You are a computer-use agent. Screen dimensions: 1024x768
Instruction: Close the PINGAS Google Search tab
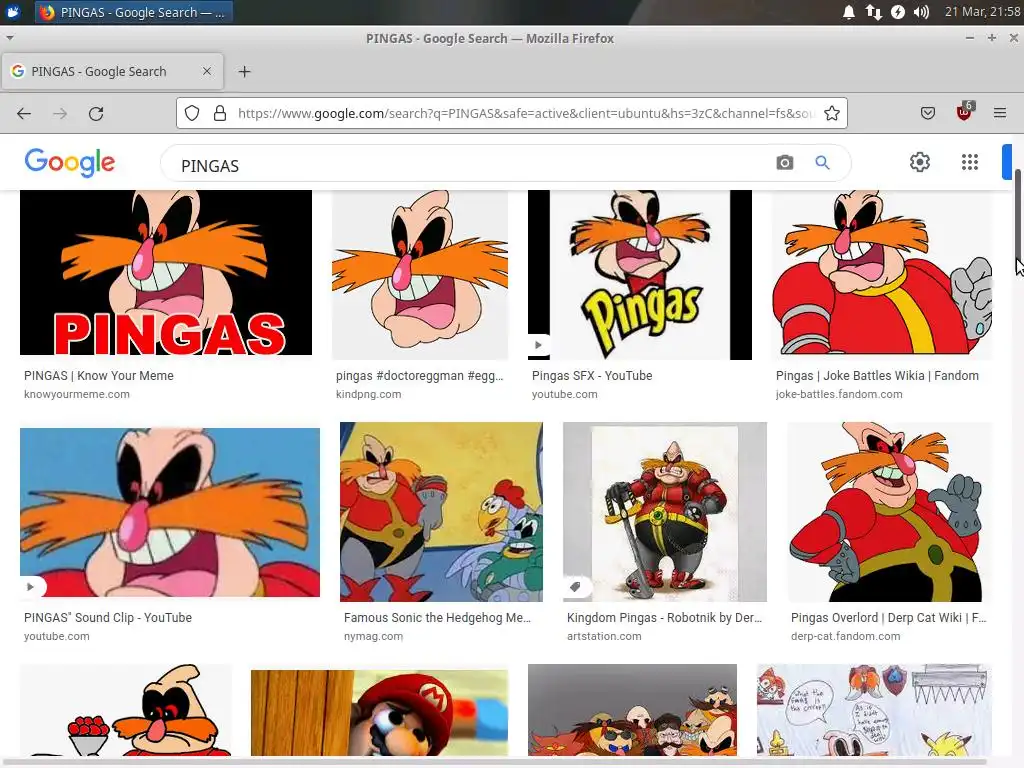click(x=207, y=71)
